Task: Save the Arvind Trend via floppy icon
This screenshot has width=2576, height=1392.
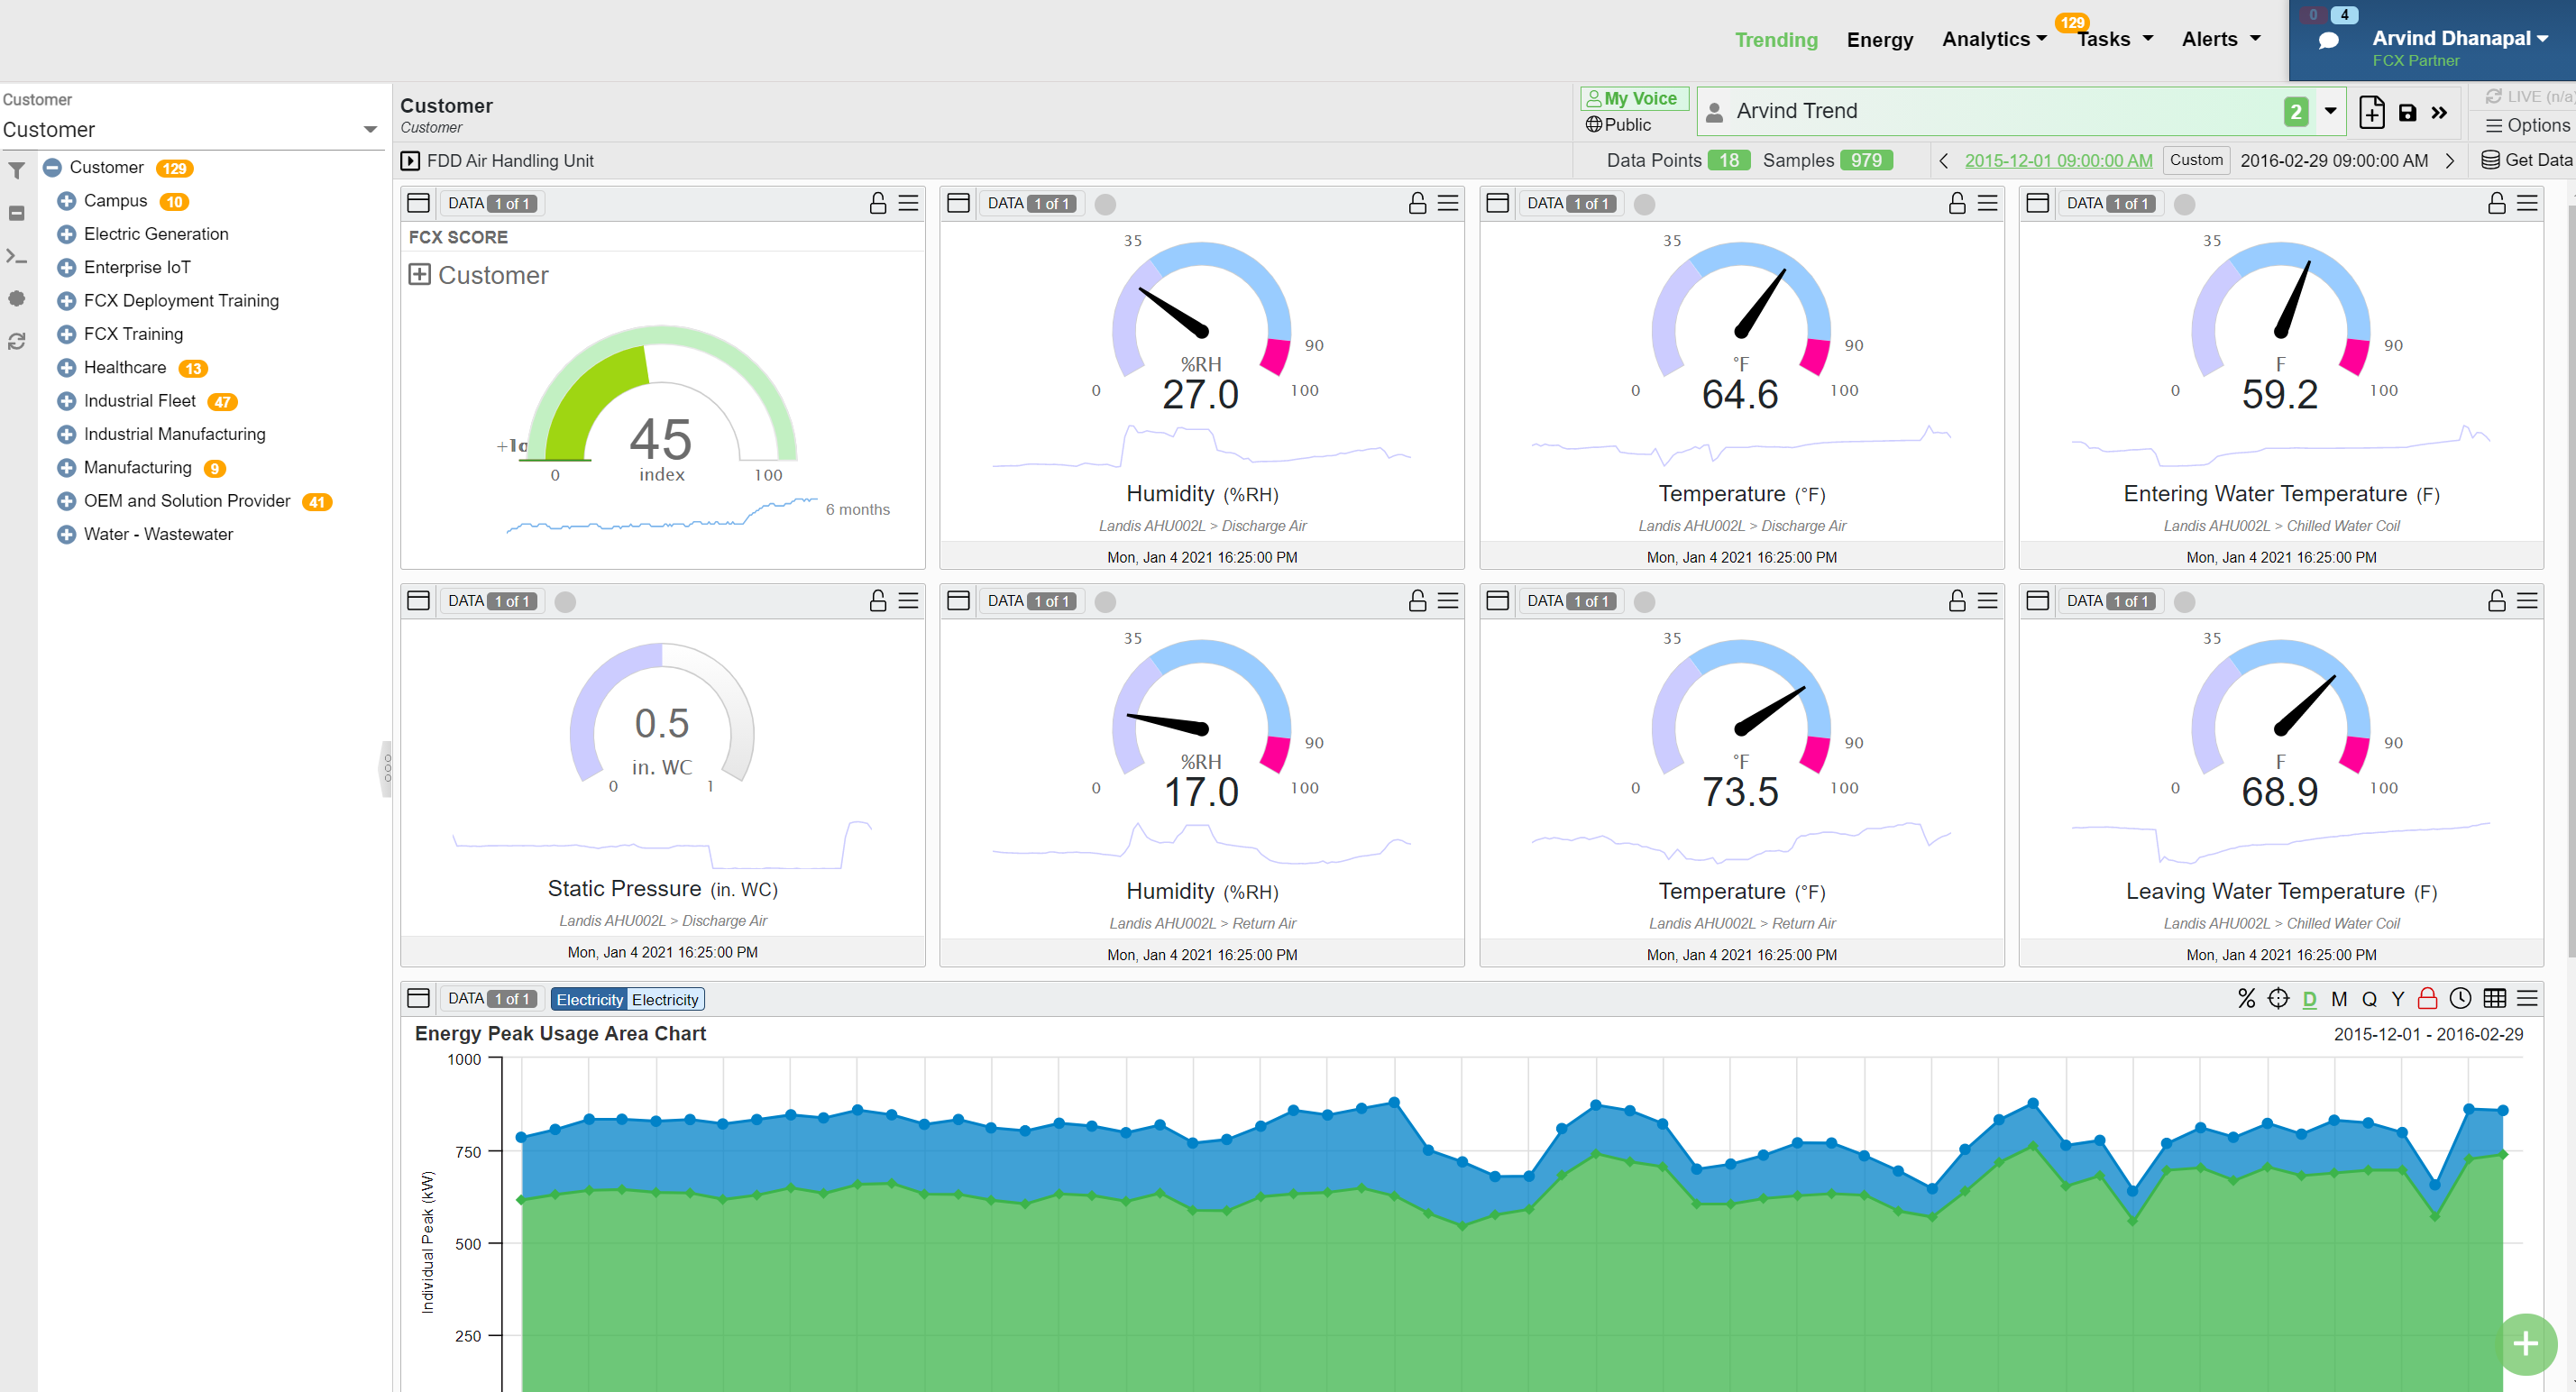Action: pyautogui.click(x=2407, y=113)
